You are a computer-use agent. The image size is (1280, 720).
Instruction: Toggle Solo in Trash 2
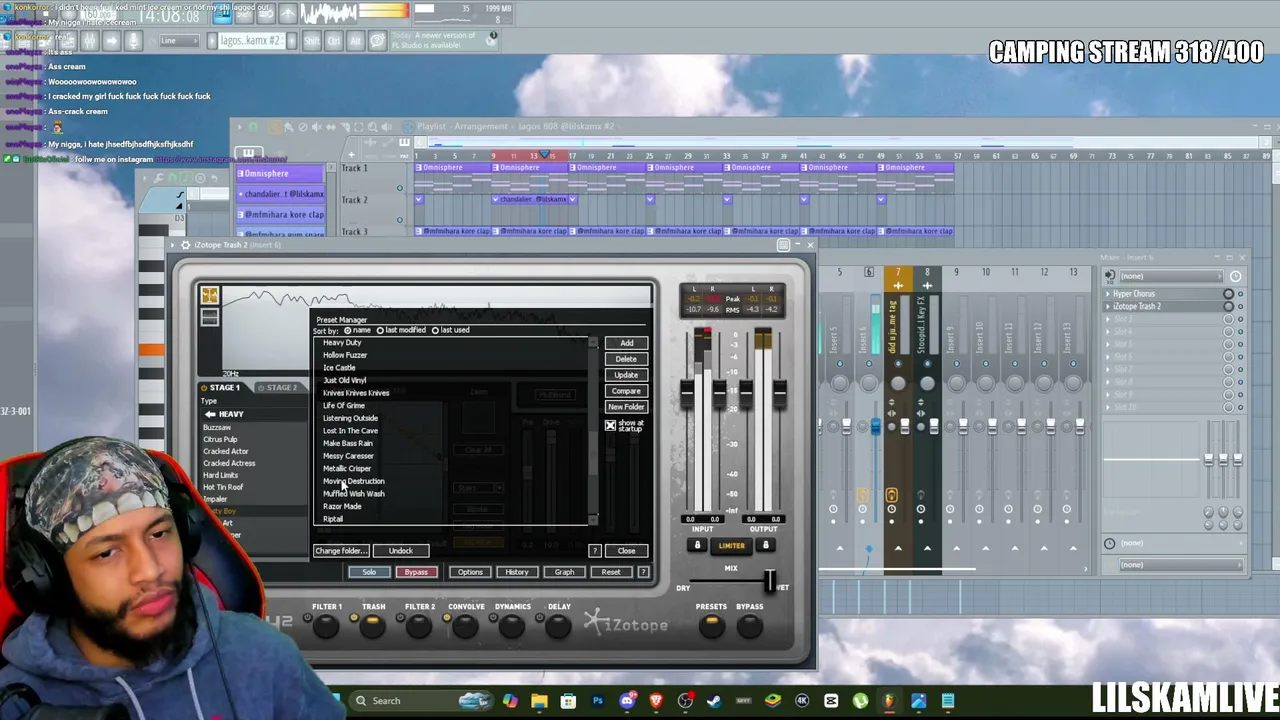369,572
